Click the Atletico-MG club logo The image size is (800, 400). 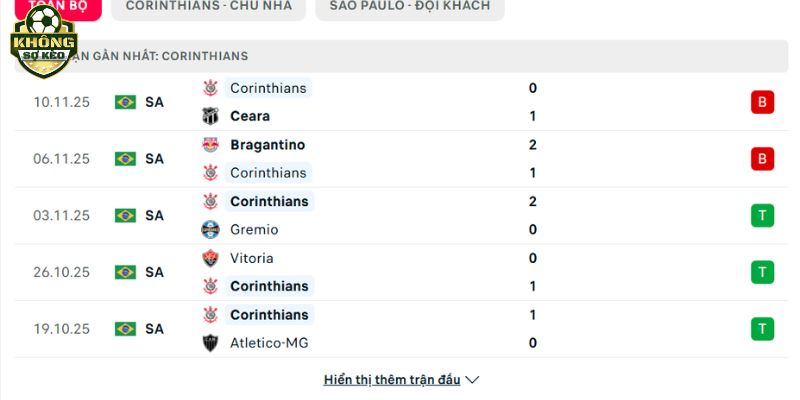[210, 343]
